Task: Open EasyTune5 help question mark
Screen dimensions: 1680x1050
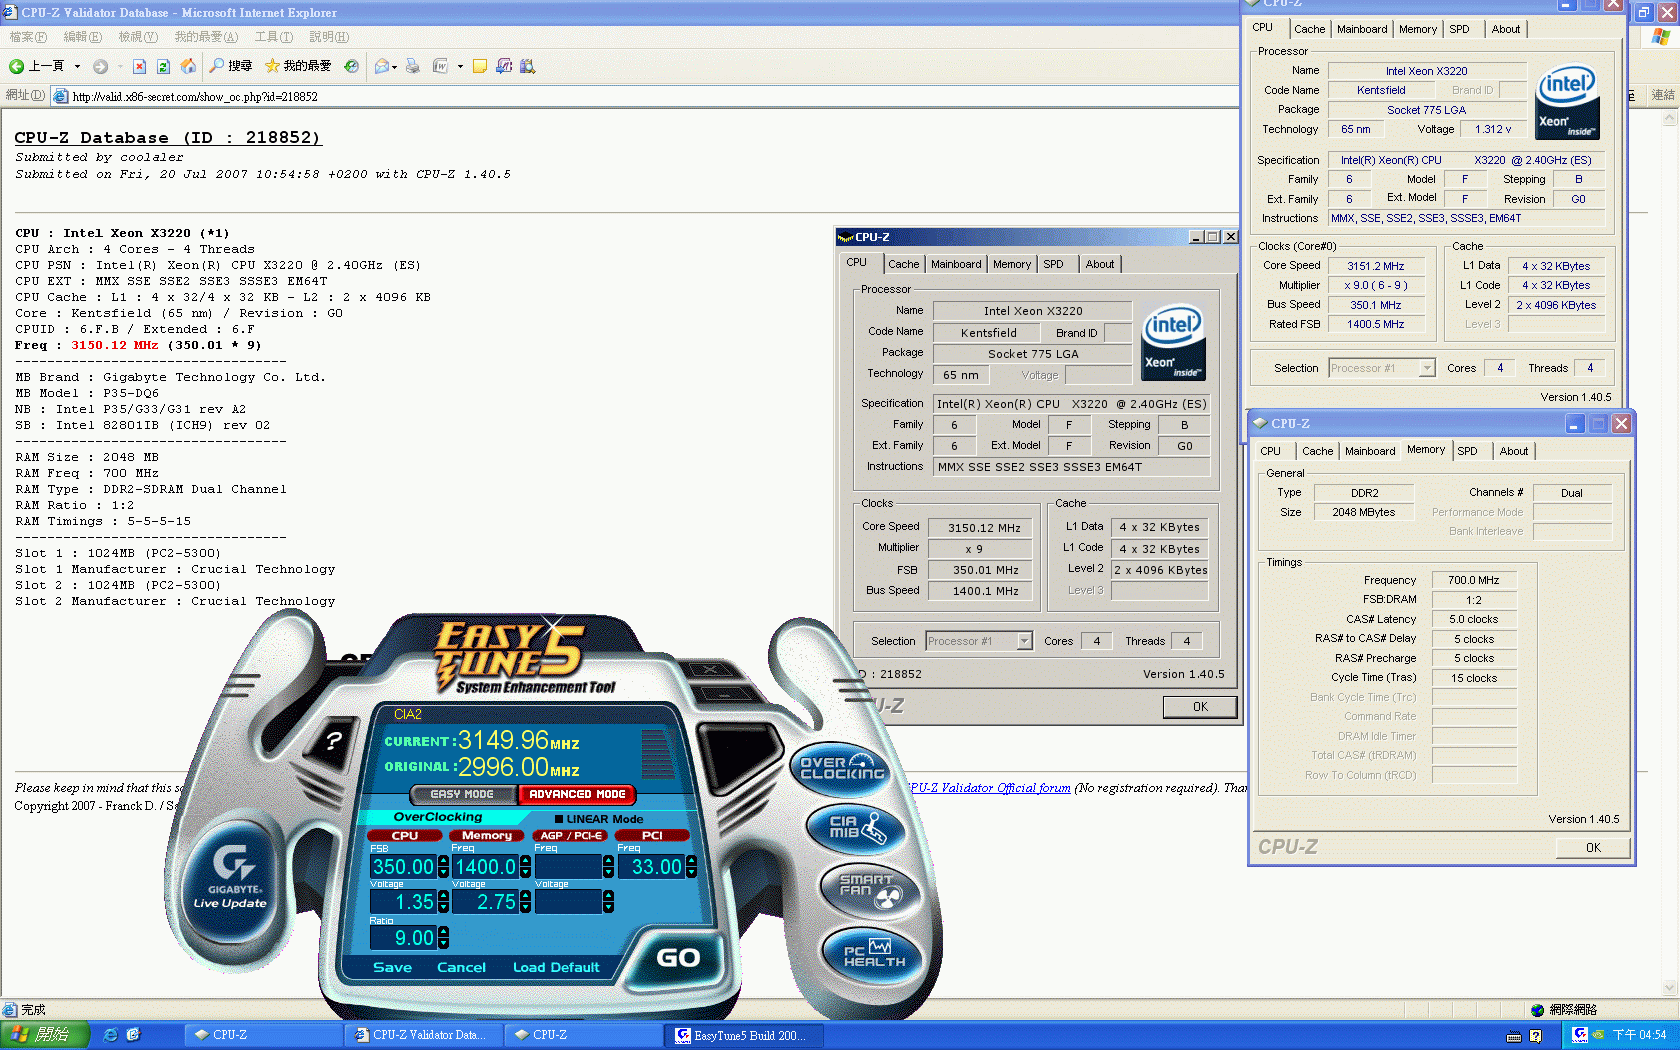Action: point(334,741)
